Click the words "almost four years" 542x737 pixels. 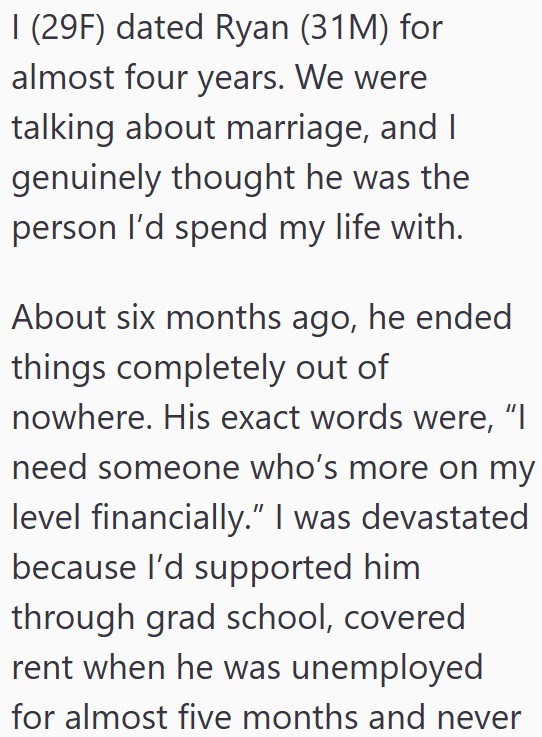(144, 79)
